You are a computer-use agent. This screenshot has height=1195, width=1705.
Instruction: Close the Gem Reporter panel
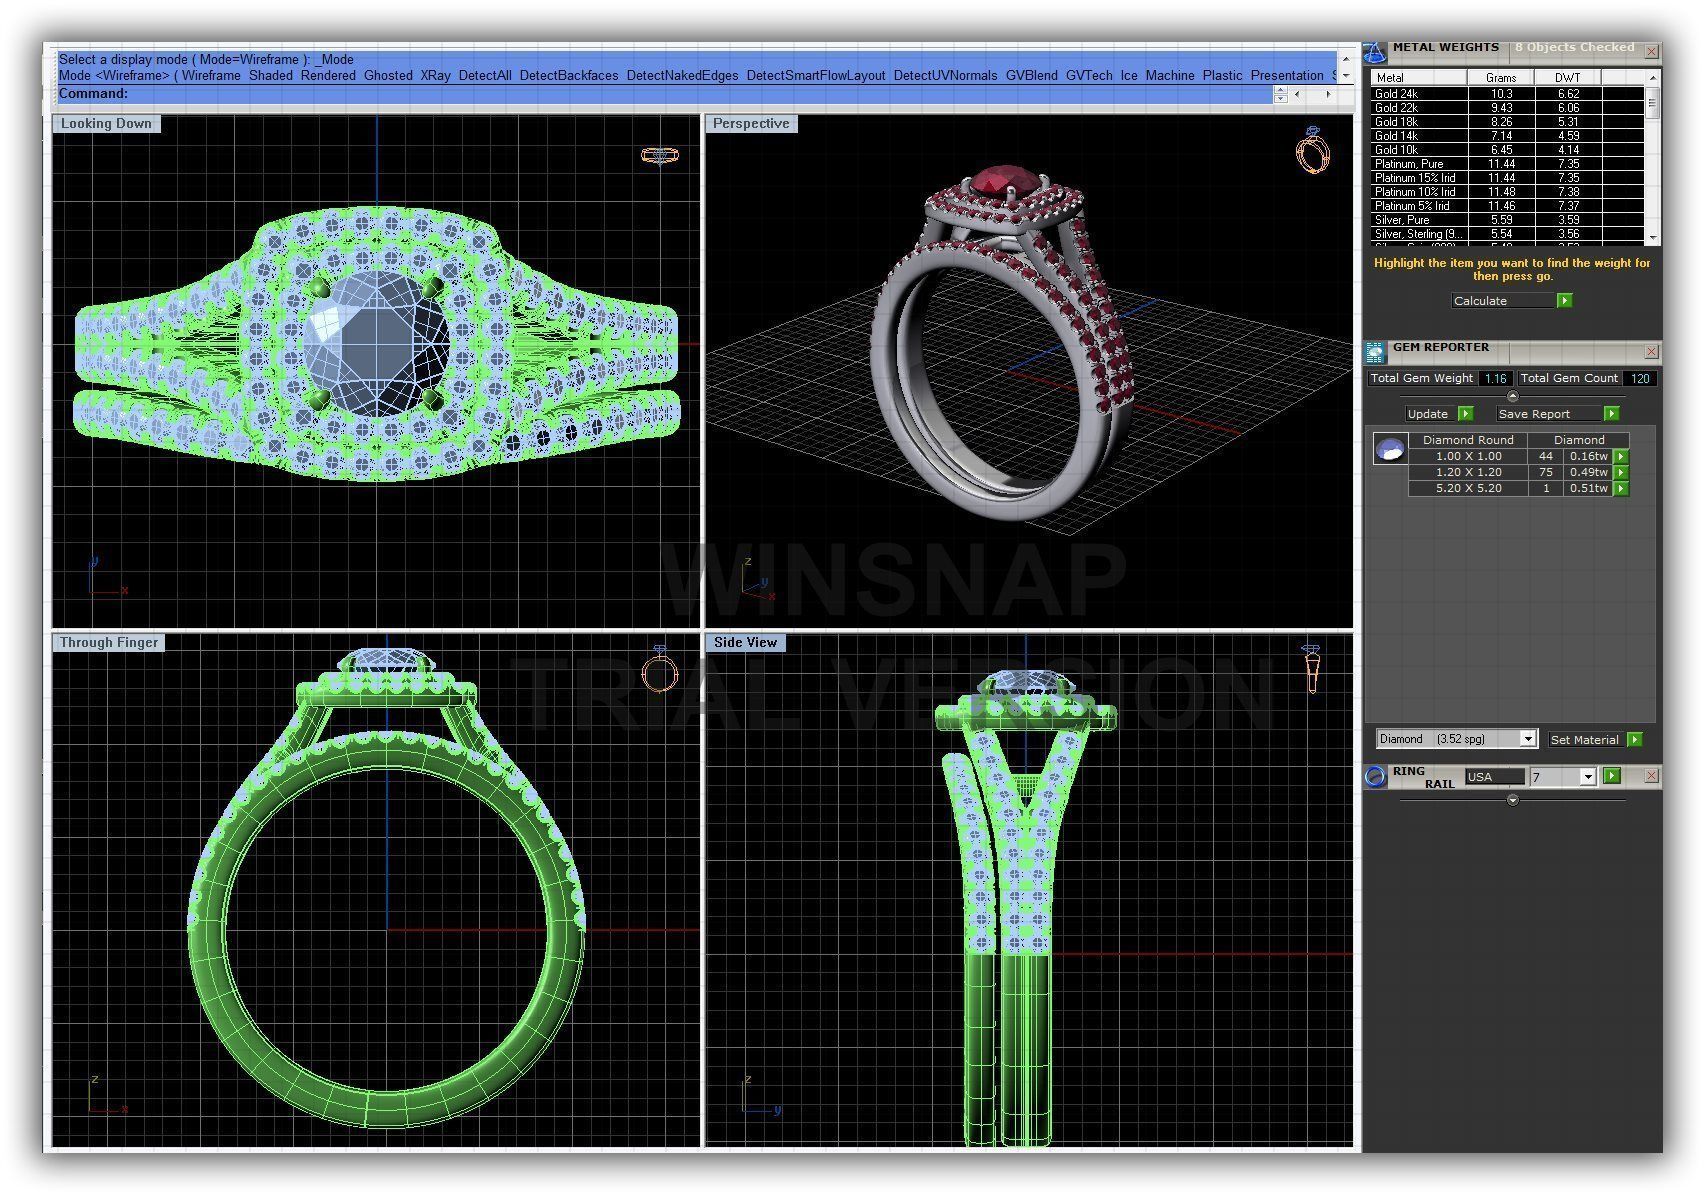pyautogui.click(x=1651, y=352)
